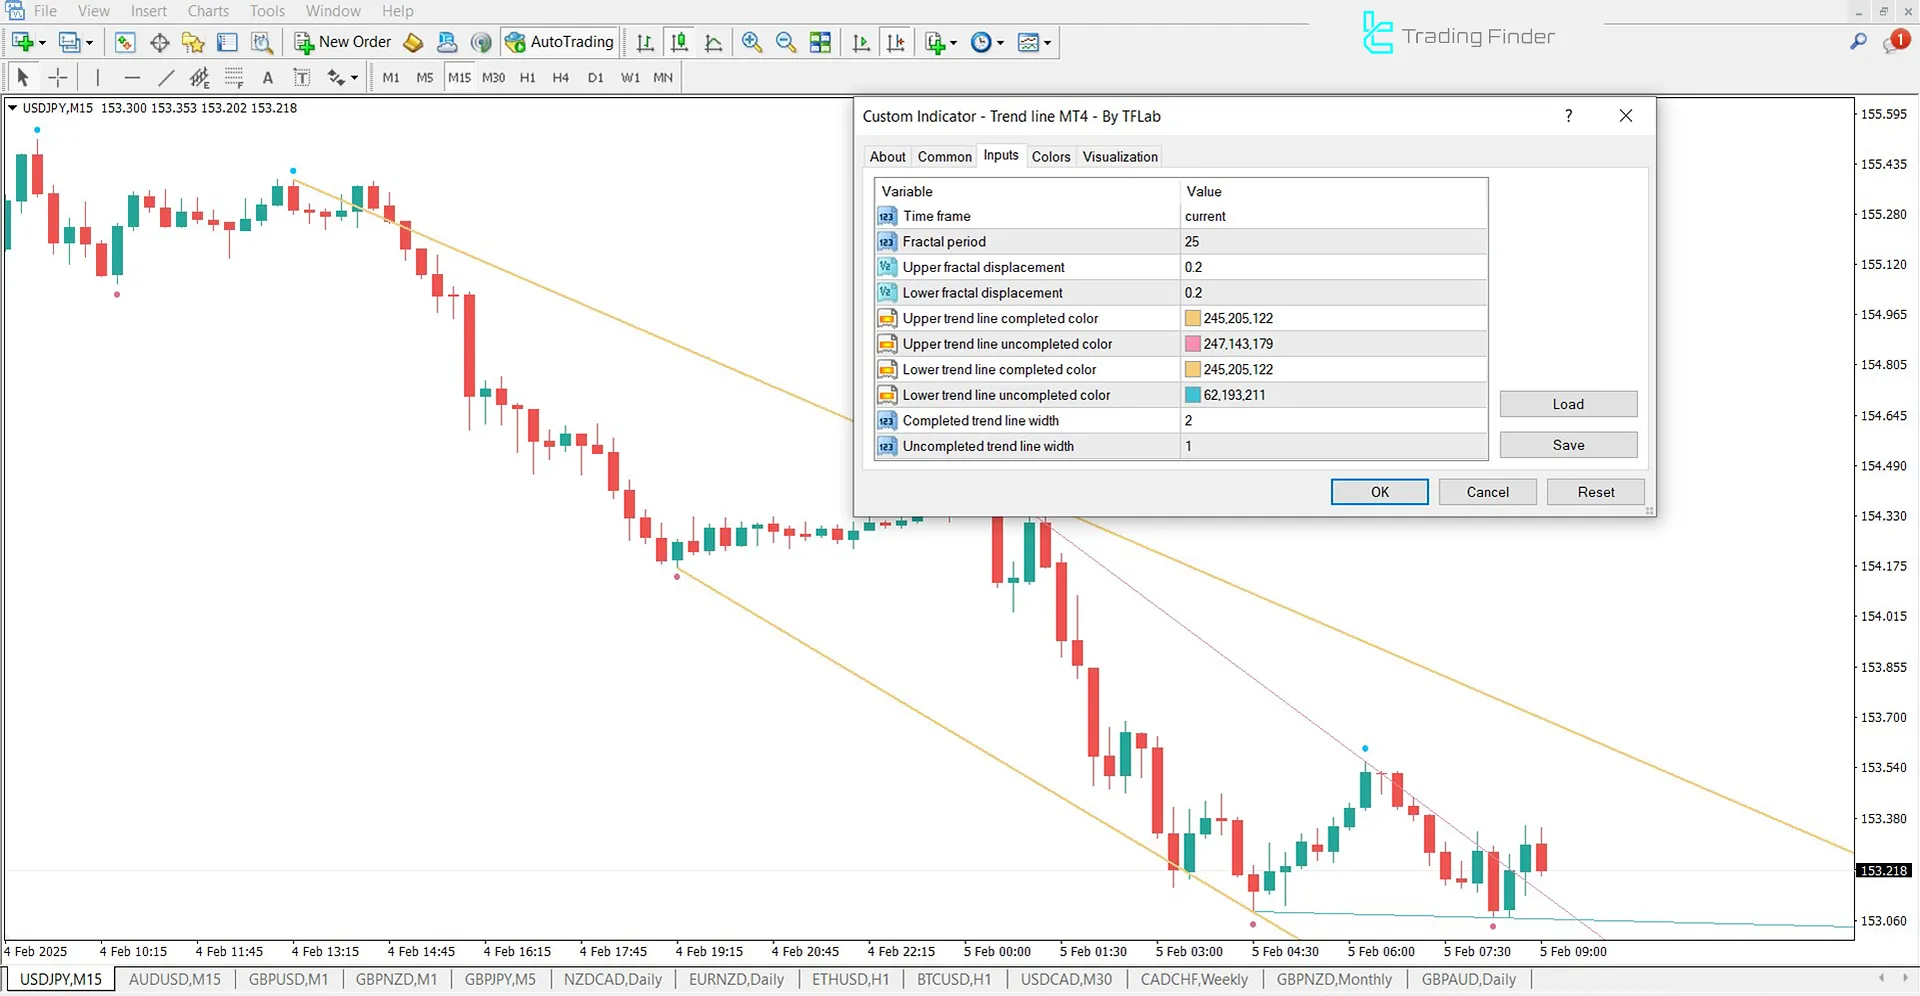Open the arrow tools dropdown
The height and width of the screenshot is (996, 1920).
tap(352, 76)
